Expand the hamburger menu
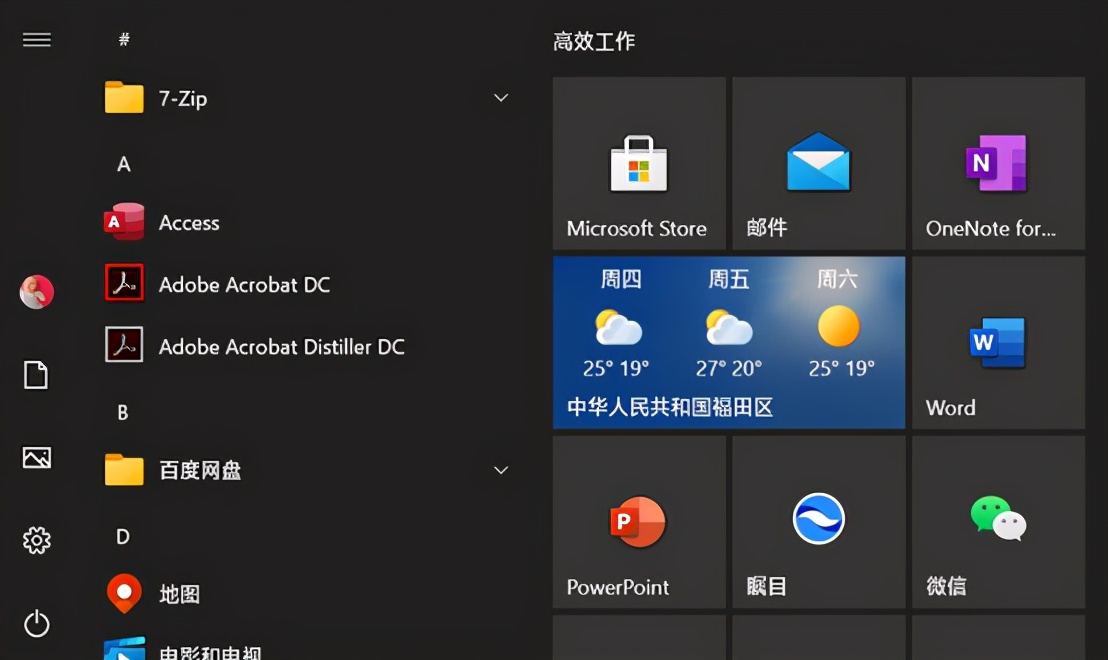 click(37, 40)
